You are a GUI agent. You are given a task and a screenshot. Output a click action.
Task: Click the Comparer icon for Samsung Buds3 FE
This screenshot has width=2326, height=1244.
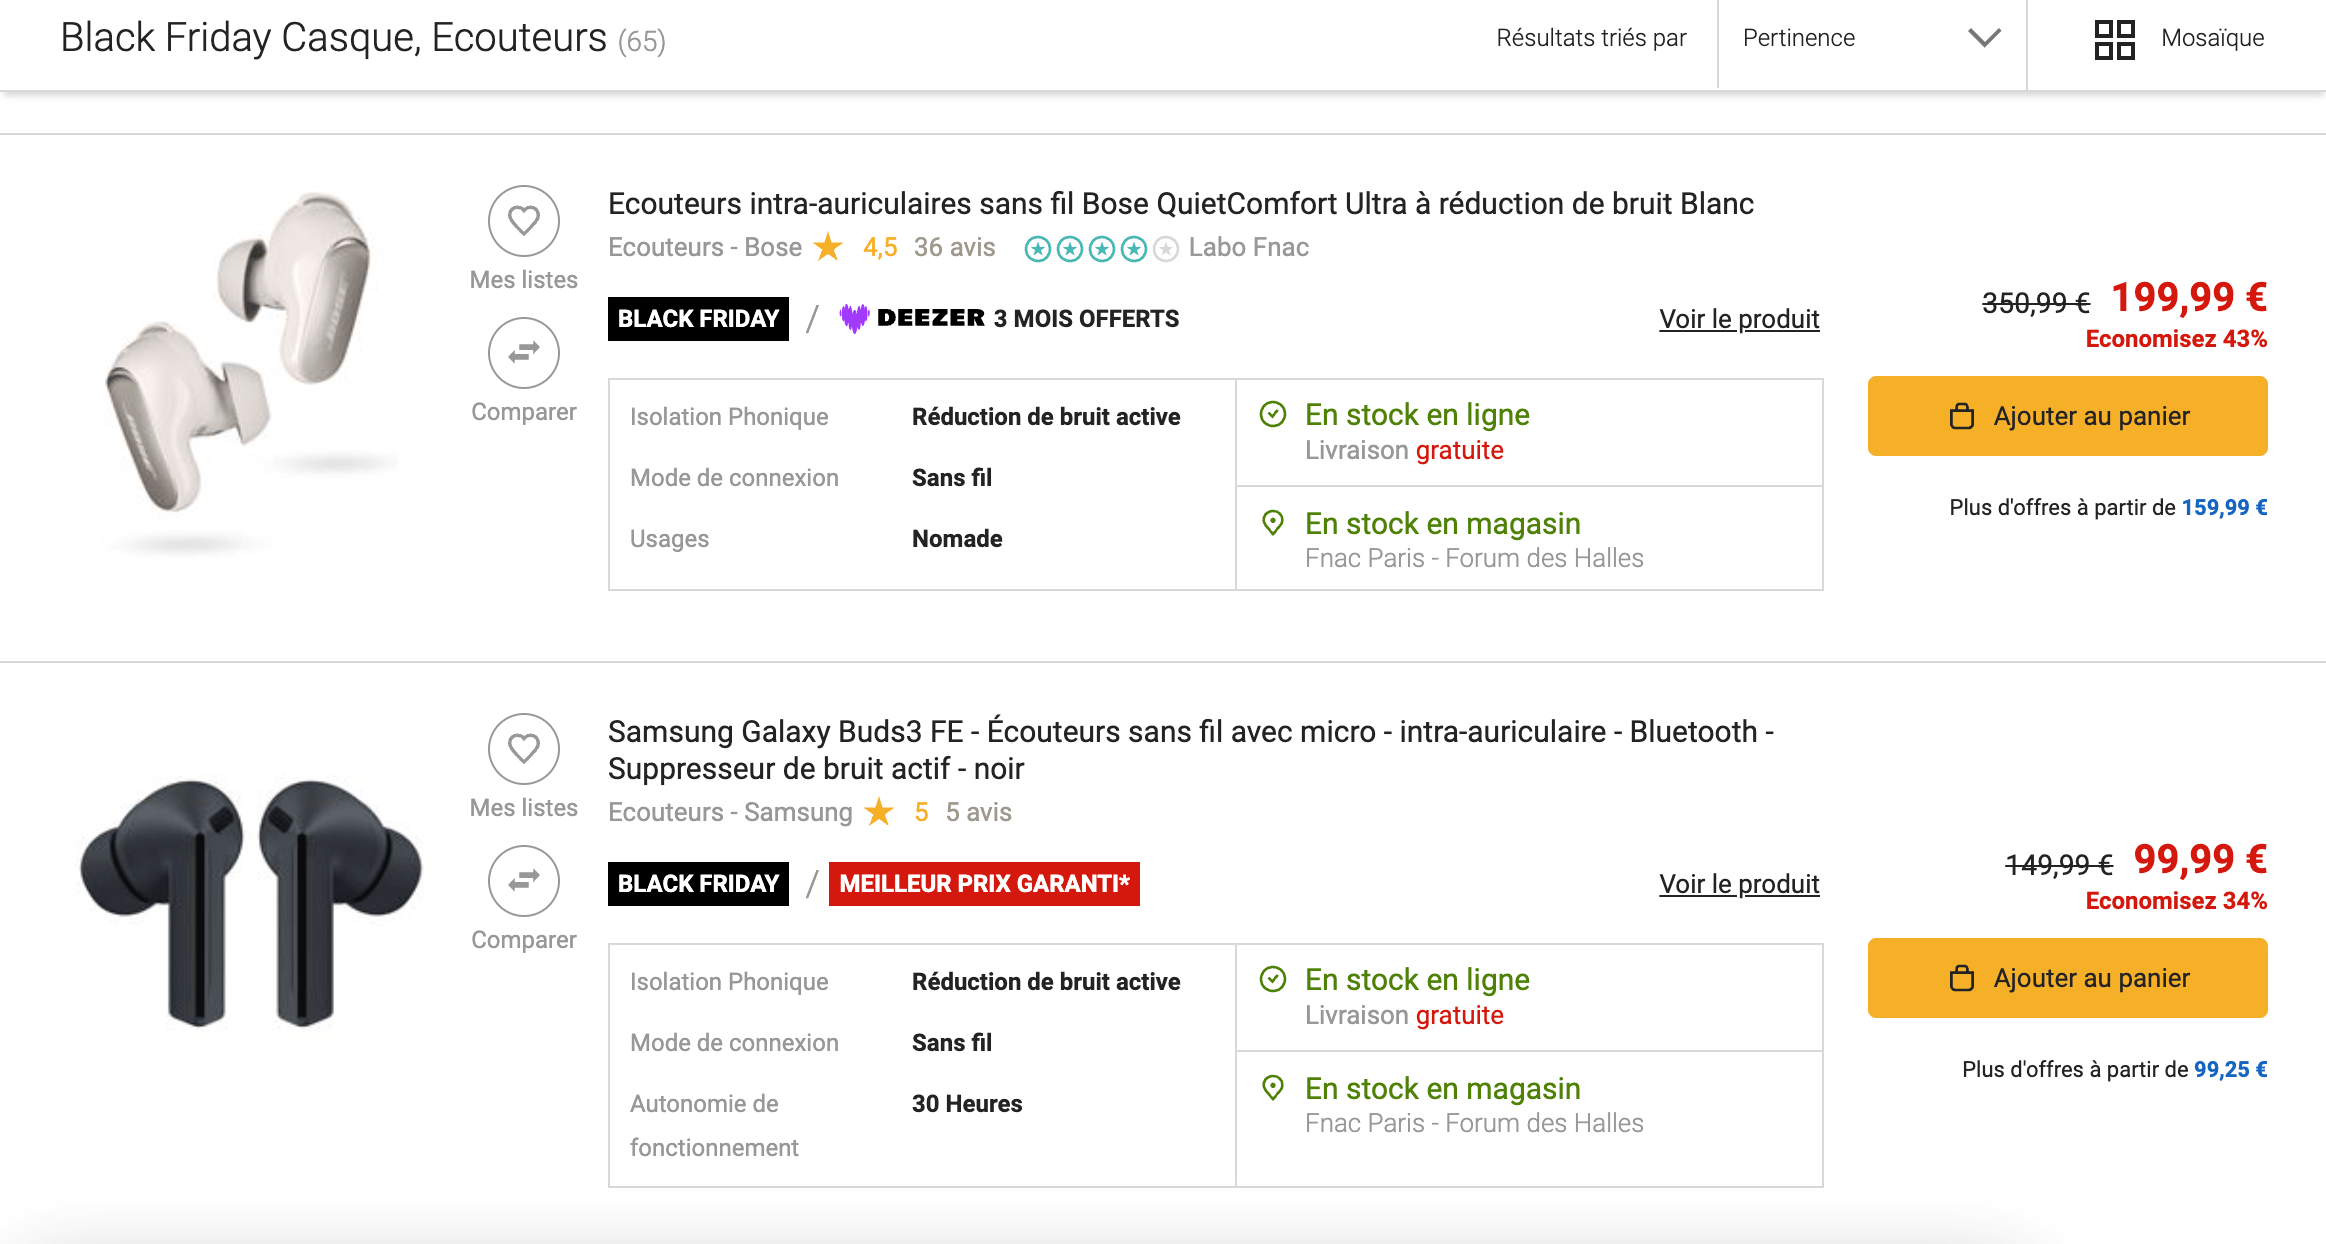pos(523,881)
